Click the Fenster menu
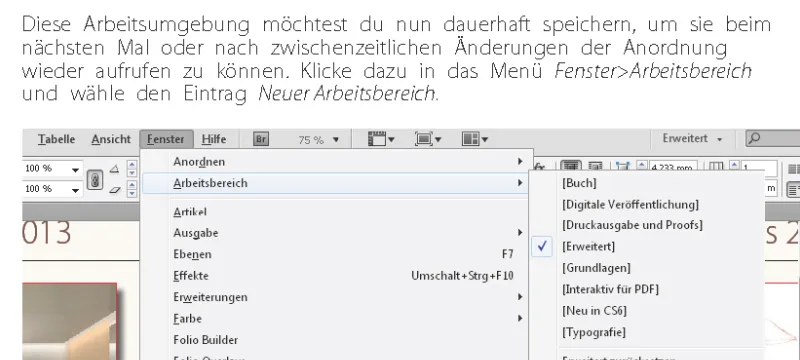The height and width of the screenshot is (360, 800). point(166,139)
